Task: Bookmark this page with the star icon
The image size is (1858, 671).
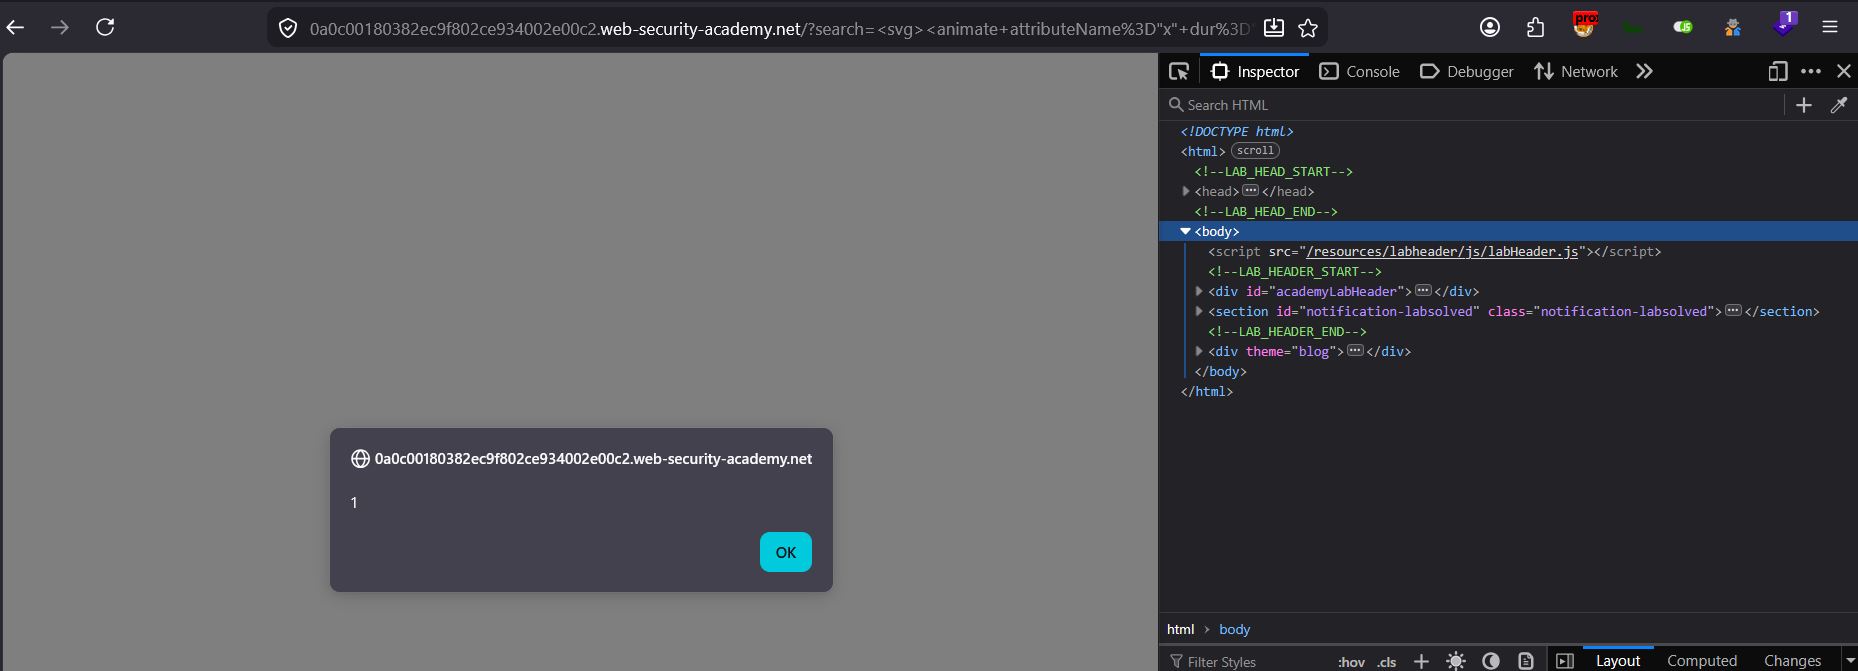Action: coord(1308,28)
